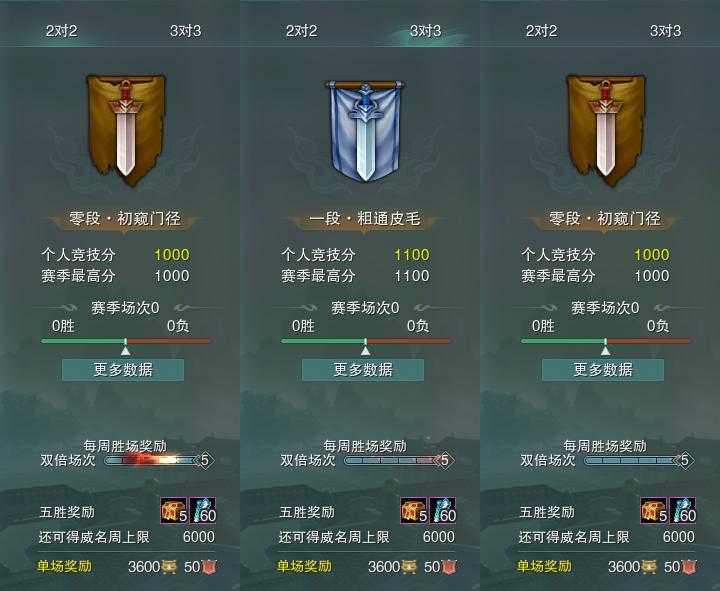This screenshot has width=720, height=591.
Task: Switch to 2对2 tab in left panel
Action: point(62,31)
